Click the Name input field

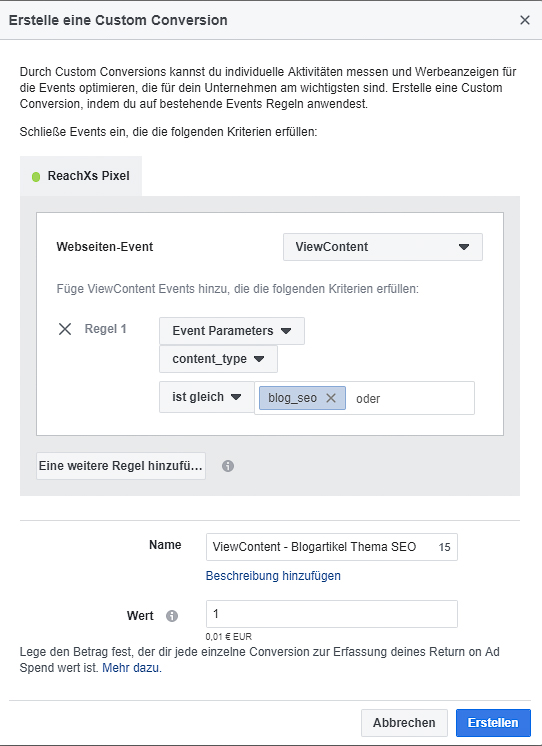[x=332, y=547]
